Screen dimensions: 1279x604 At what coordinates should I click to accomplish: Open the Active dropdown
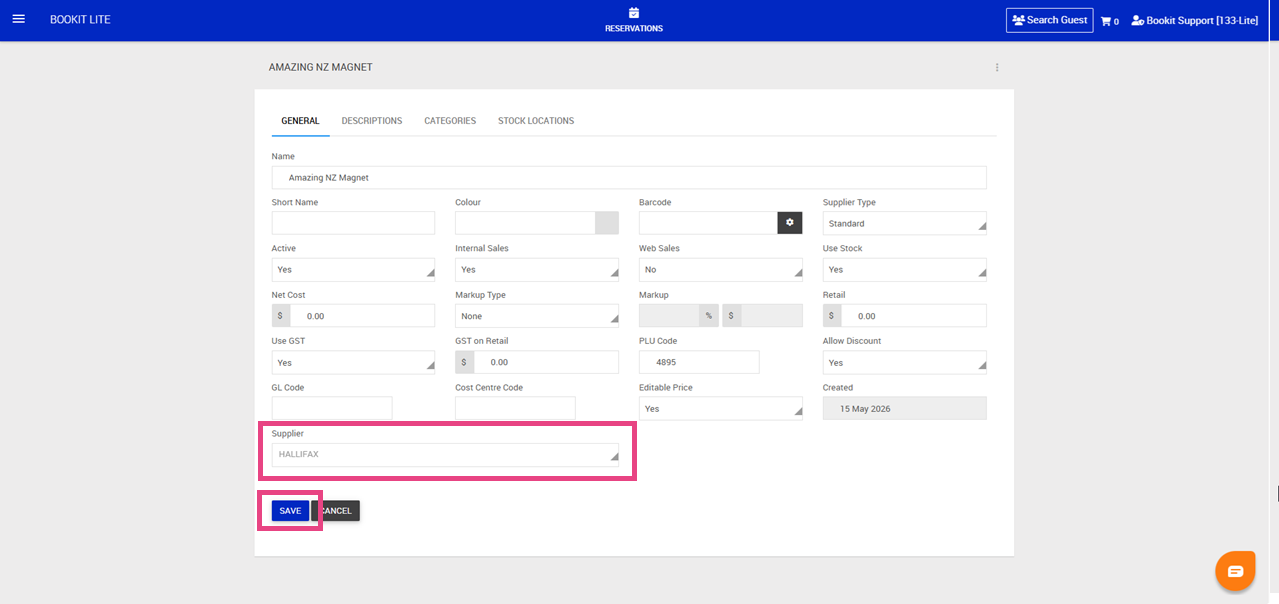tap(353, 270)
